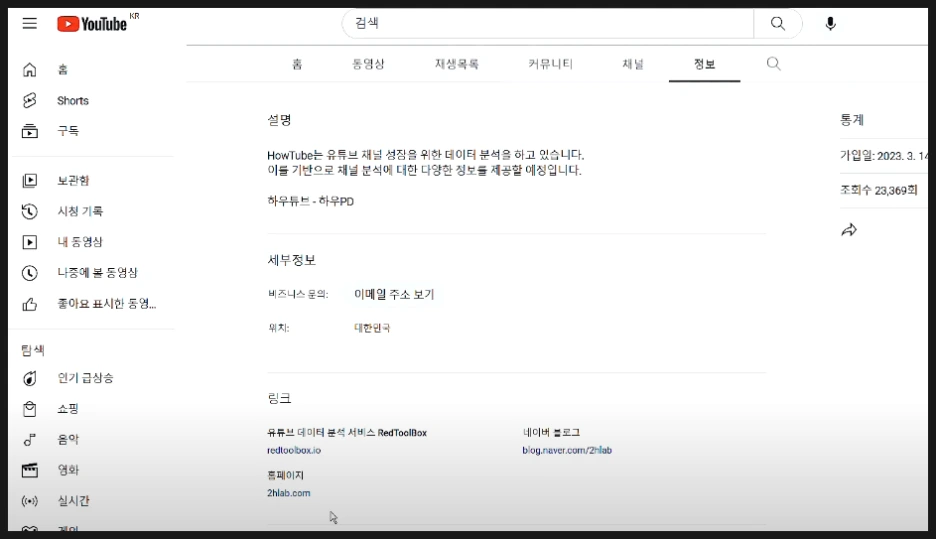Click the 대한민국 location text
This screenshot has height=539, width=936.
(x=372, y=328)
